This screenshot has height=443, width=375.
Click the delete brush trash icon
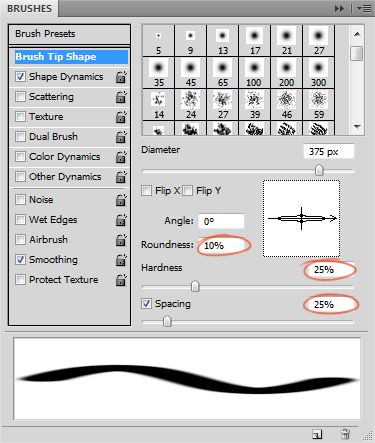[x=345, y=434]
